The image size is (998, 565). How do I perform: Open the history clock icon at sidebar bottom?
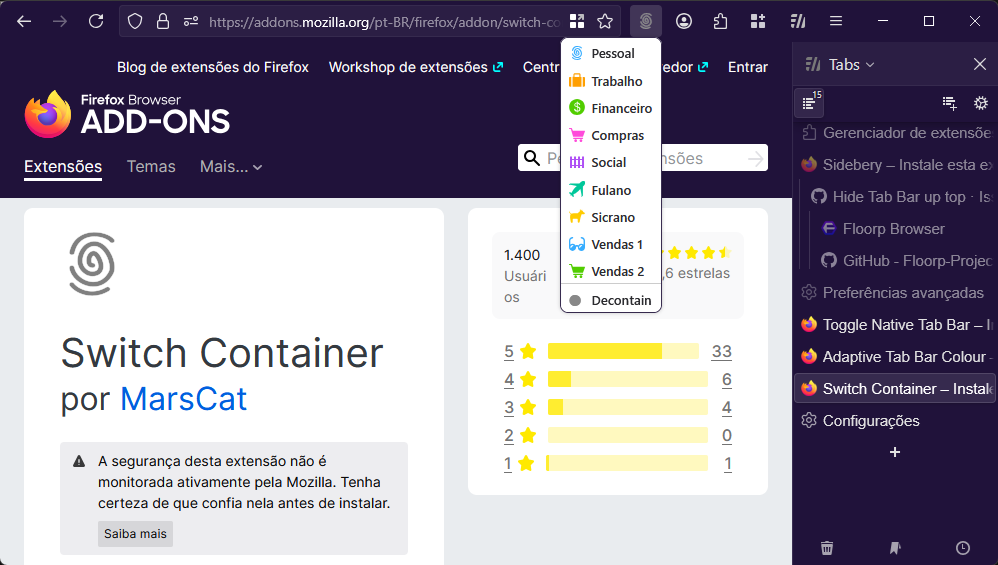click(963, 548)
